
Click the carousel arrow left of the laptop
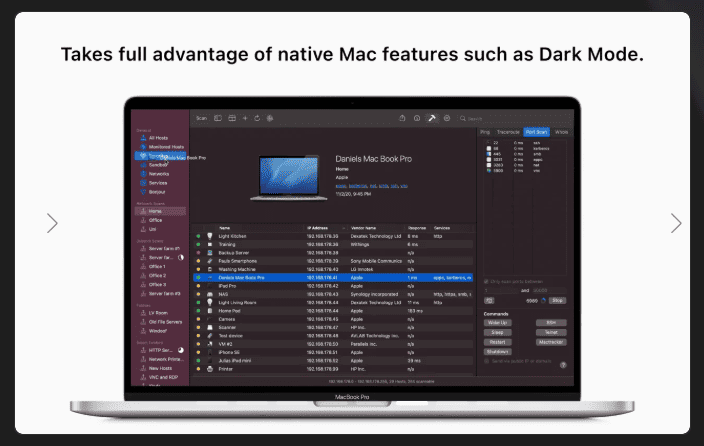[x=52, y=223]
